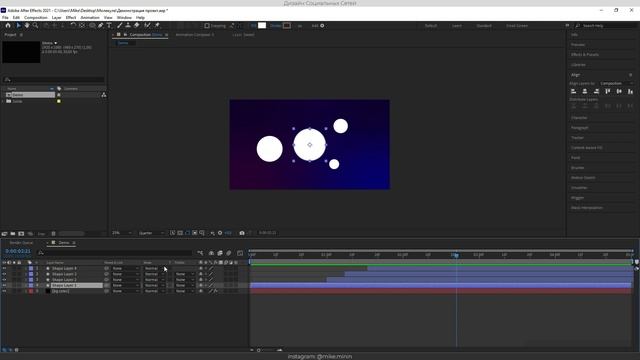This screenshot has width=640, height=360.
Task: Click the composition mini-flowchart icon in timeline
Action: tap(200, 253)
